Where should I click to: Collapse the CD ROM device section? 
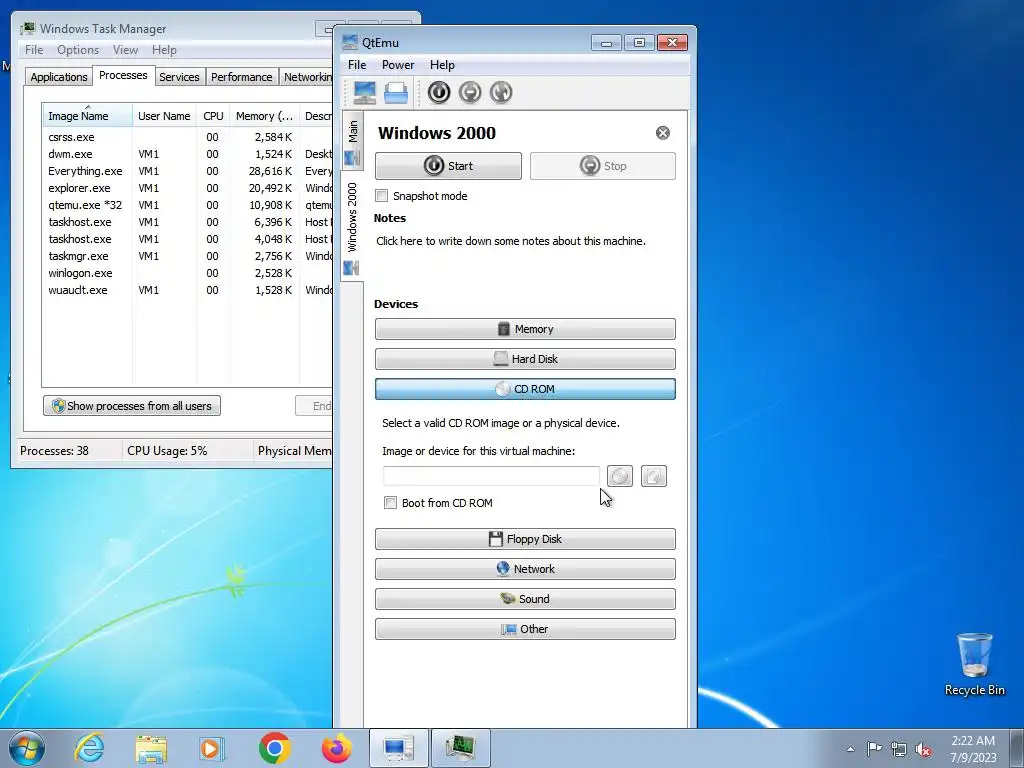point(525,389)
